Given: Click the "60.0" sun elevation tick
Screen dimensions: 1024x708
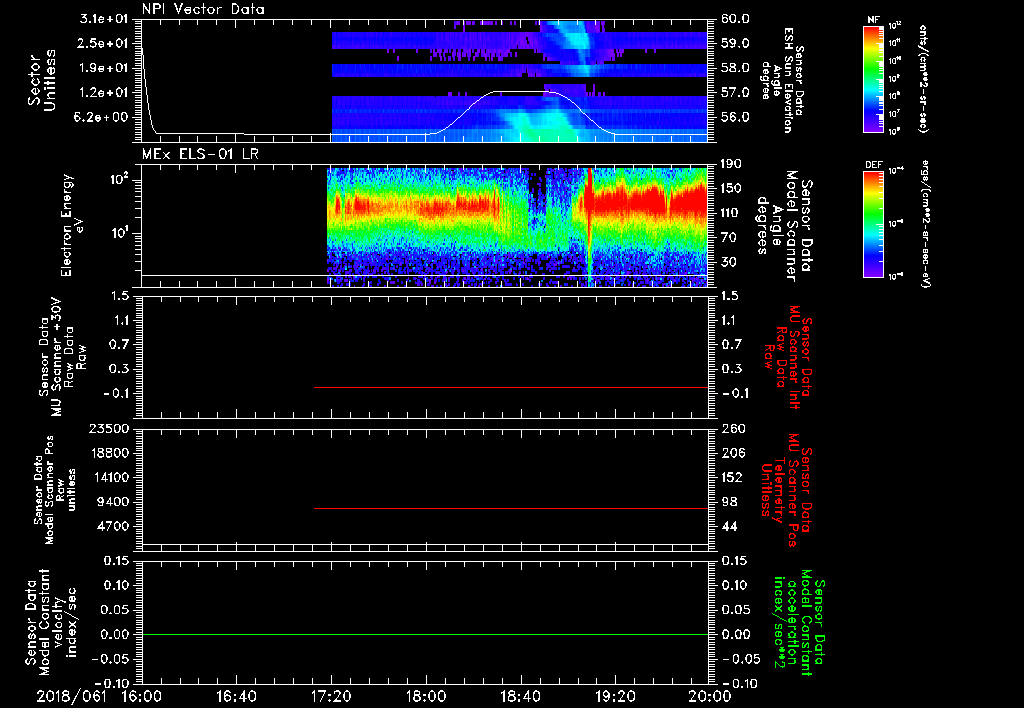Looking at the screenshot, I should (x=735, y=19).
